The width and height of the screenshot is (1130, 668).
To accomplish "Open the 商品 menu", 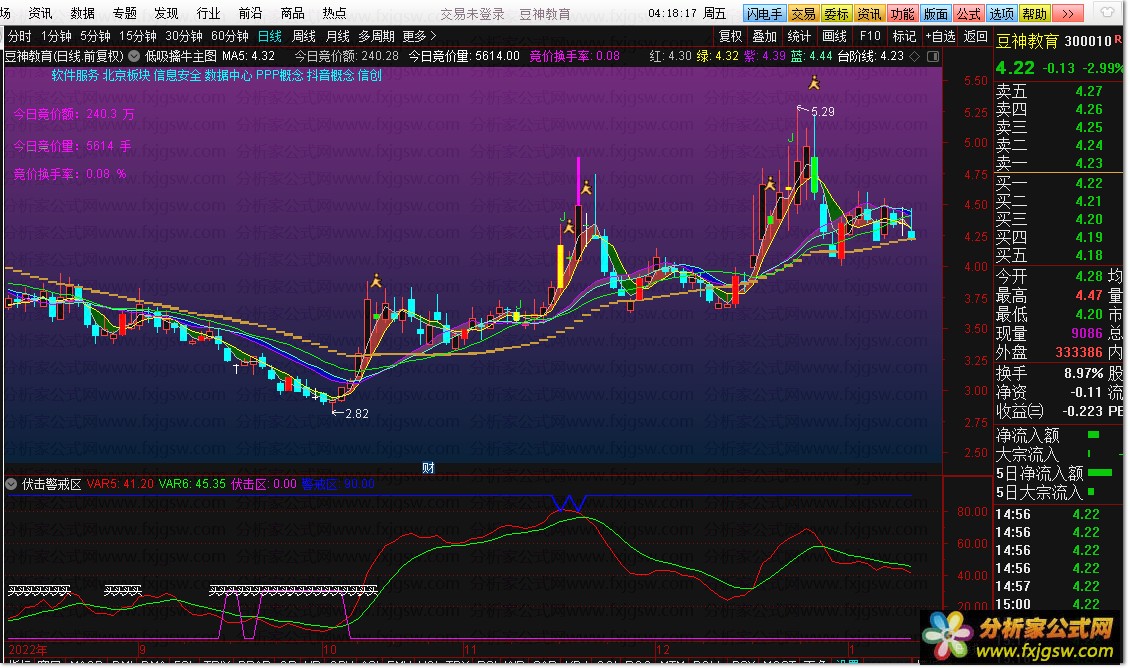I will click(292, 13).
